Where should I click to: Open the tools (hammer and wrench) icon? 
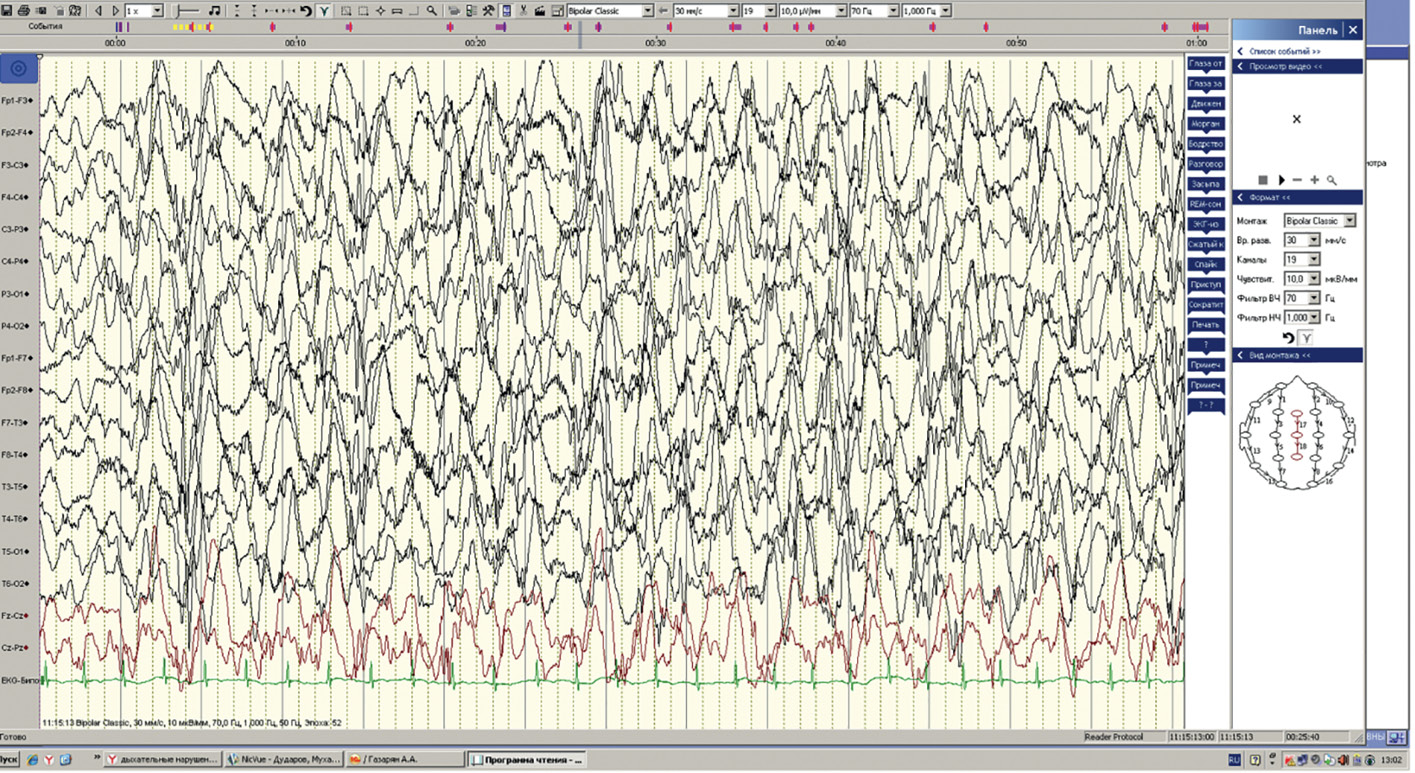point(488,10)
